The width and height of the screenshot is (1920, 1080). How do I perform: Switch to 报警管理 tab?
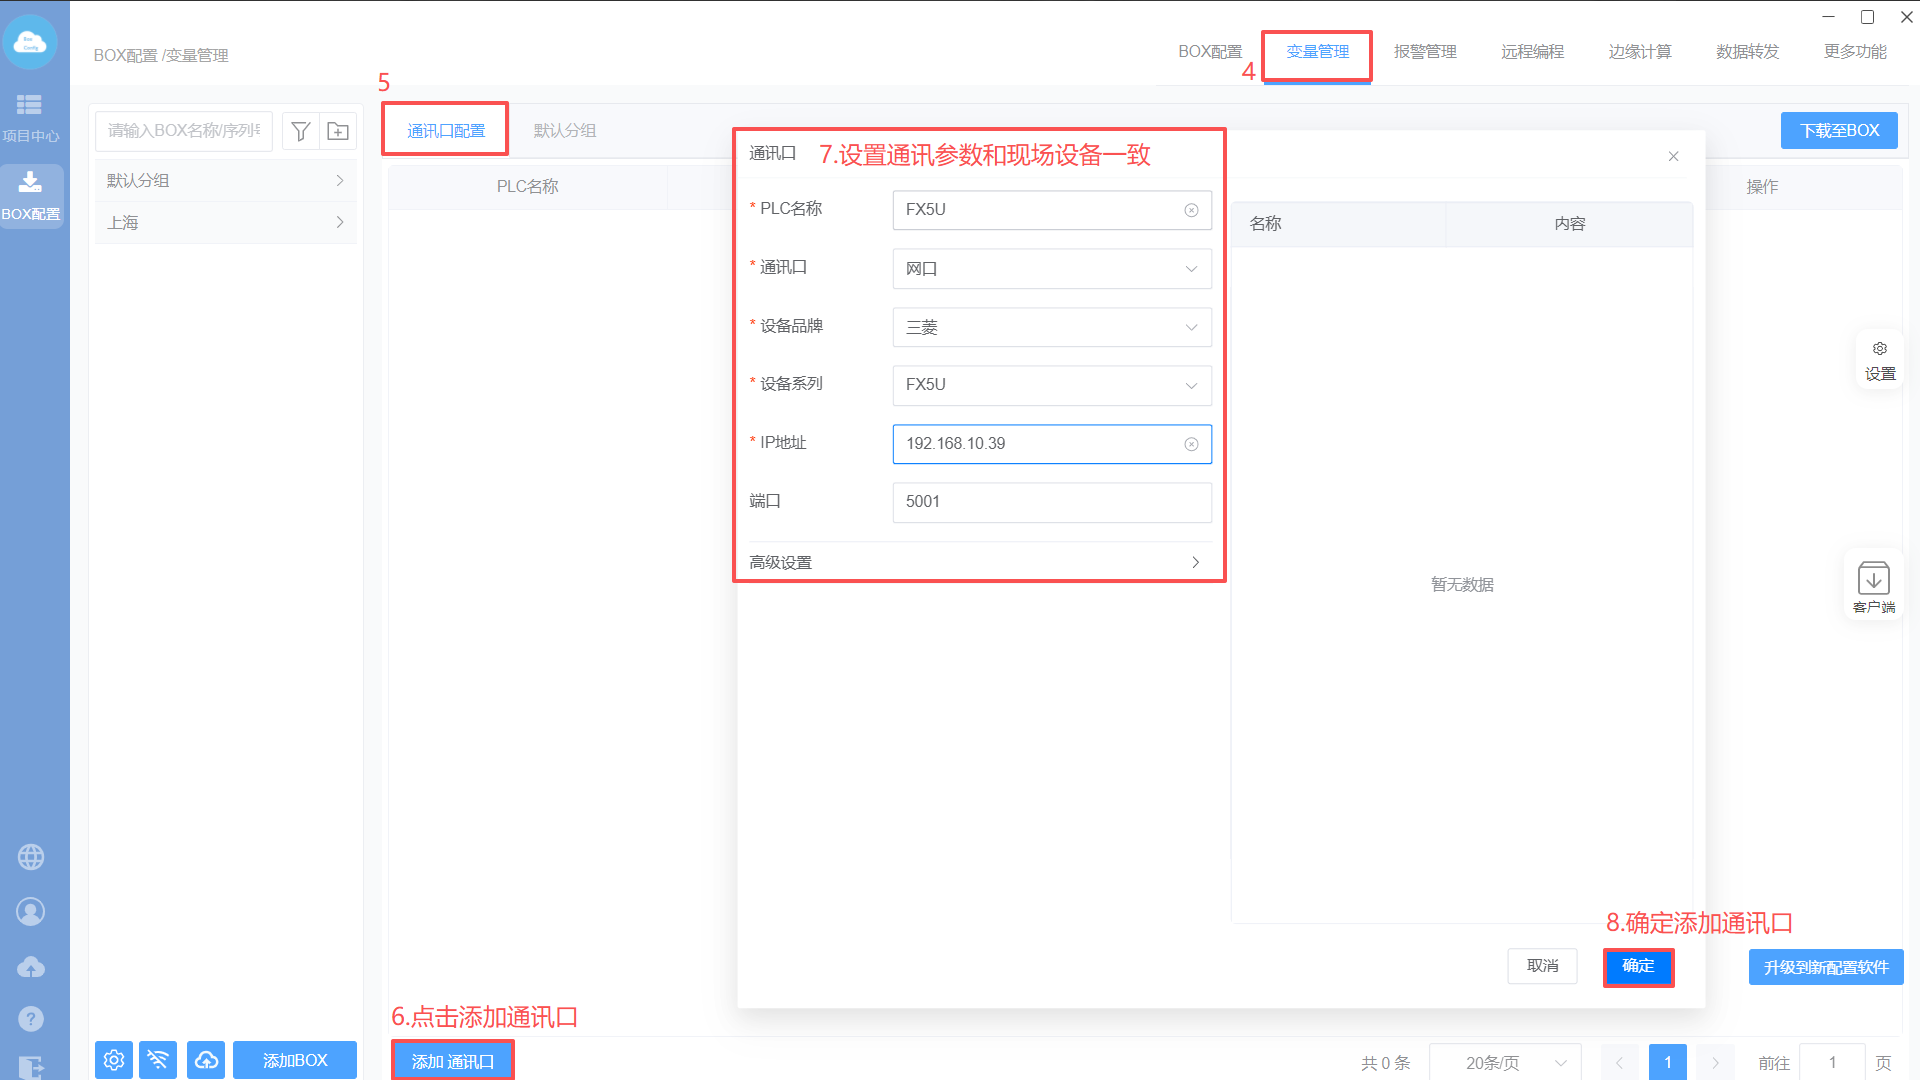tap(1425, 52)
